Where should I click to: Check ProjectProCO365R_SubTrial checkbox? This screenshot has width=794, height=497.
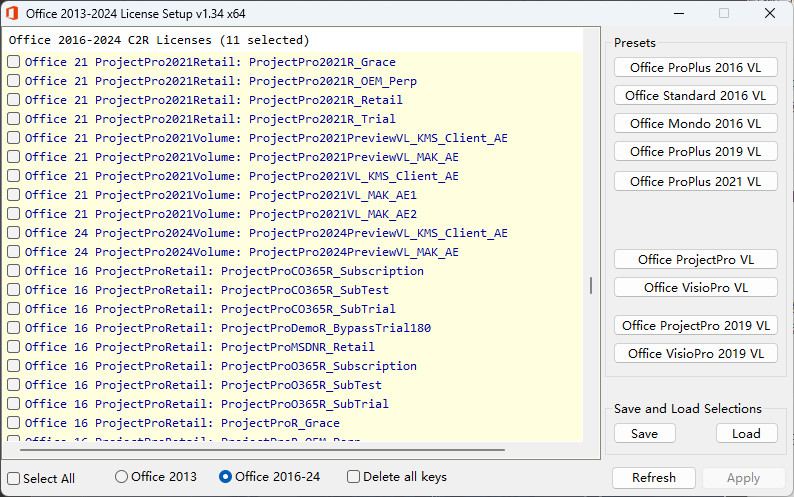click(14, 309)
